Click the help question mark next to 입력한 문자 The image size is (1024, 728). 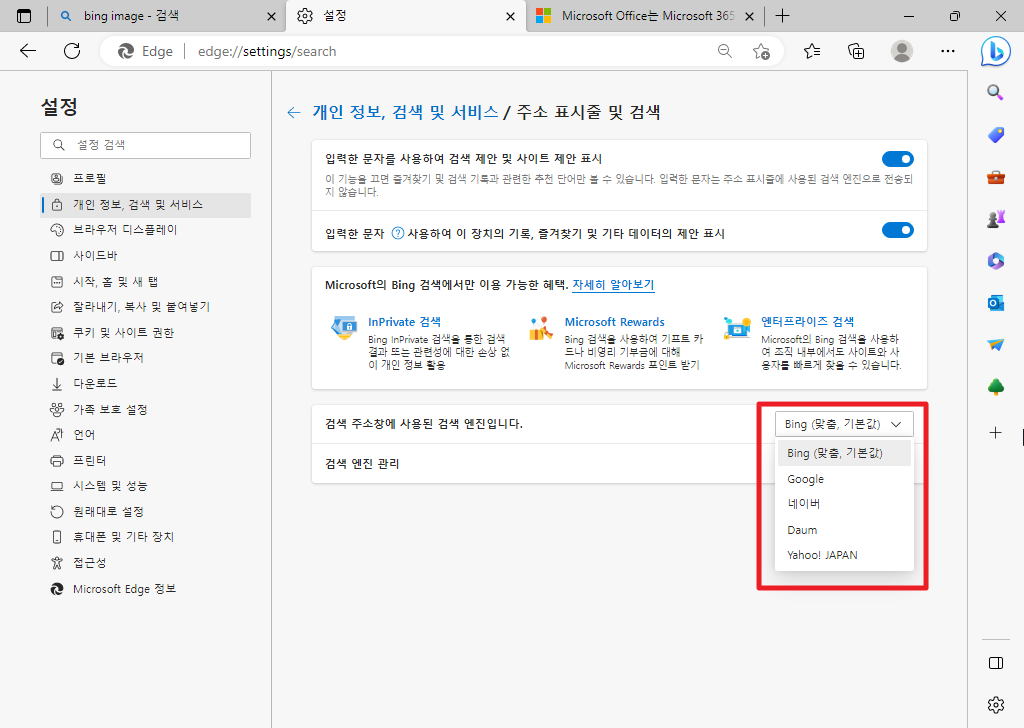coord(397,233)
